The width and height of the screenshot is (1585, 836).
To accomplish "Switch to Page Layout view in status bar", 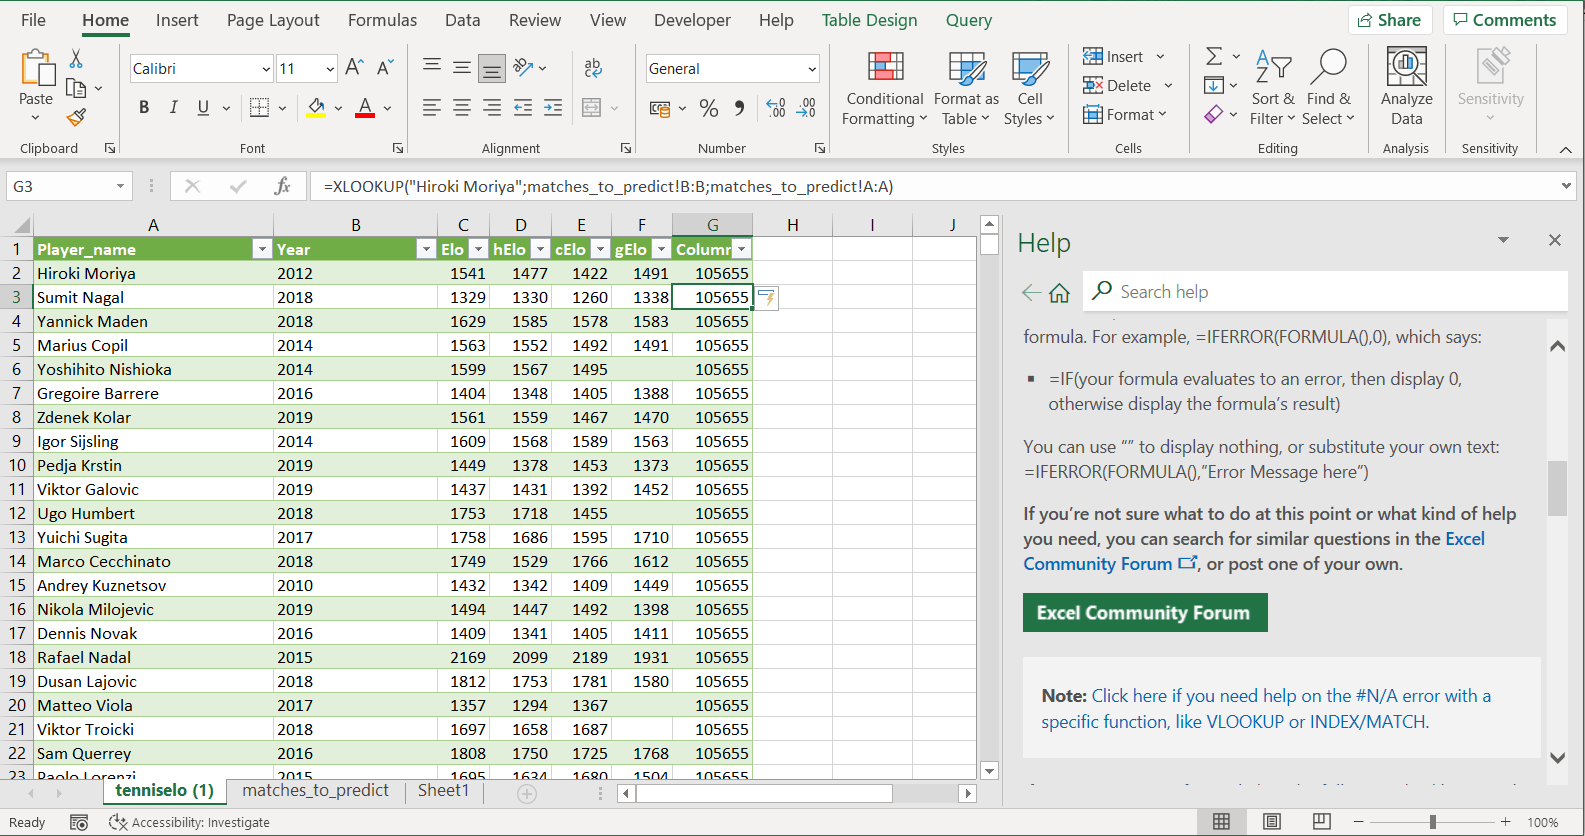I will [x=1272, y=822].
